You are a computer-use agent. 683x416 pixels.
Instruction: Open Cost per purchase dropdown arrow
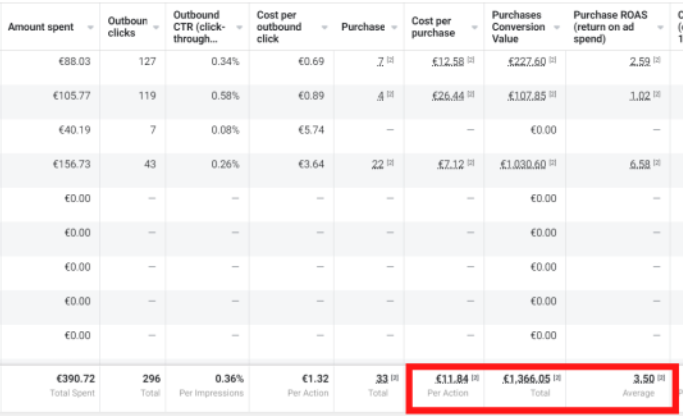point(474,27)
